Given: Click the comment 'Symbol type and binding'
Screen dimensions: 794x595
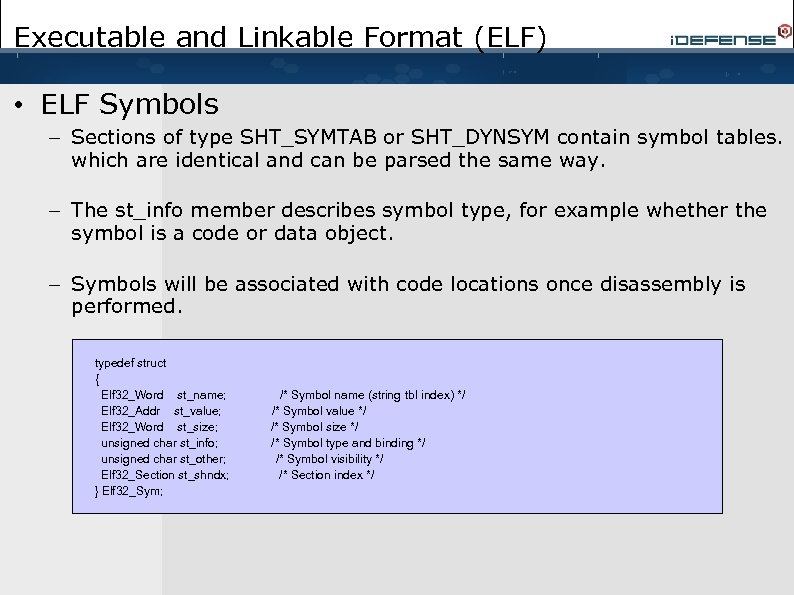Looking at the screenshot, I should (348, 443).
